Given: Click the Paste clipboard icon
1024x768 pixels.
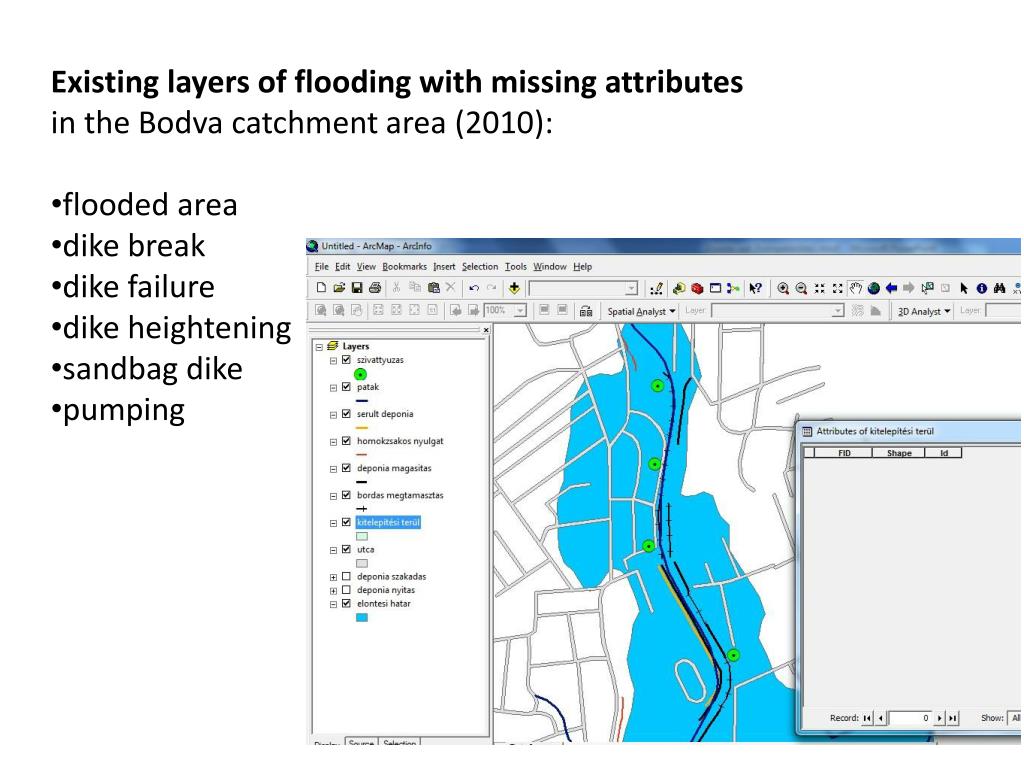Looking at the screenshot, I should [x=433, y=287].
